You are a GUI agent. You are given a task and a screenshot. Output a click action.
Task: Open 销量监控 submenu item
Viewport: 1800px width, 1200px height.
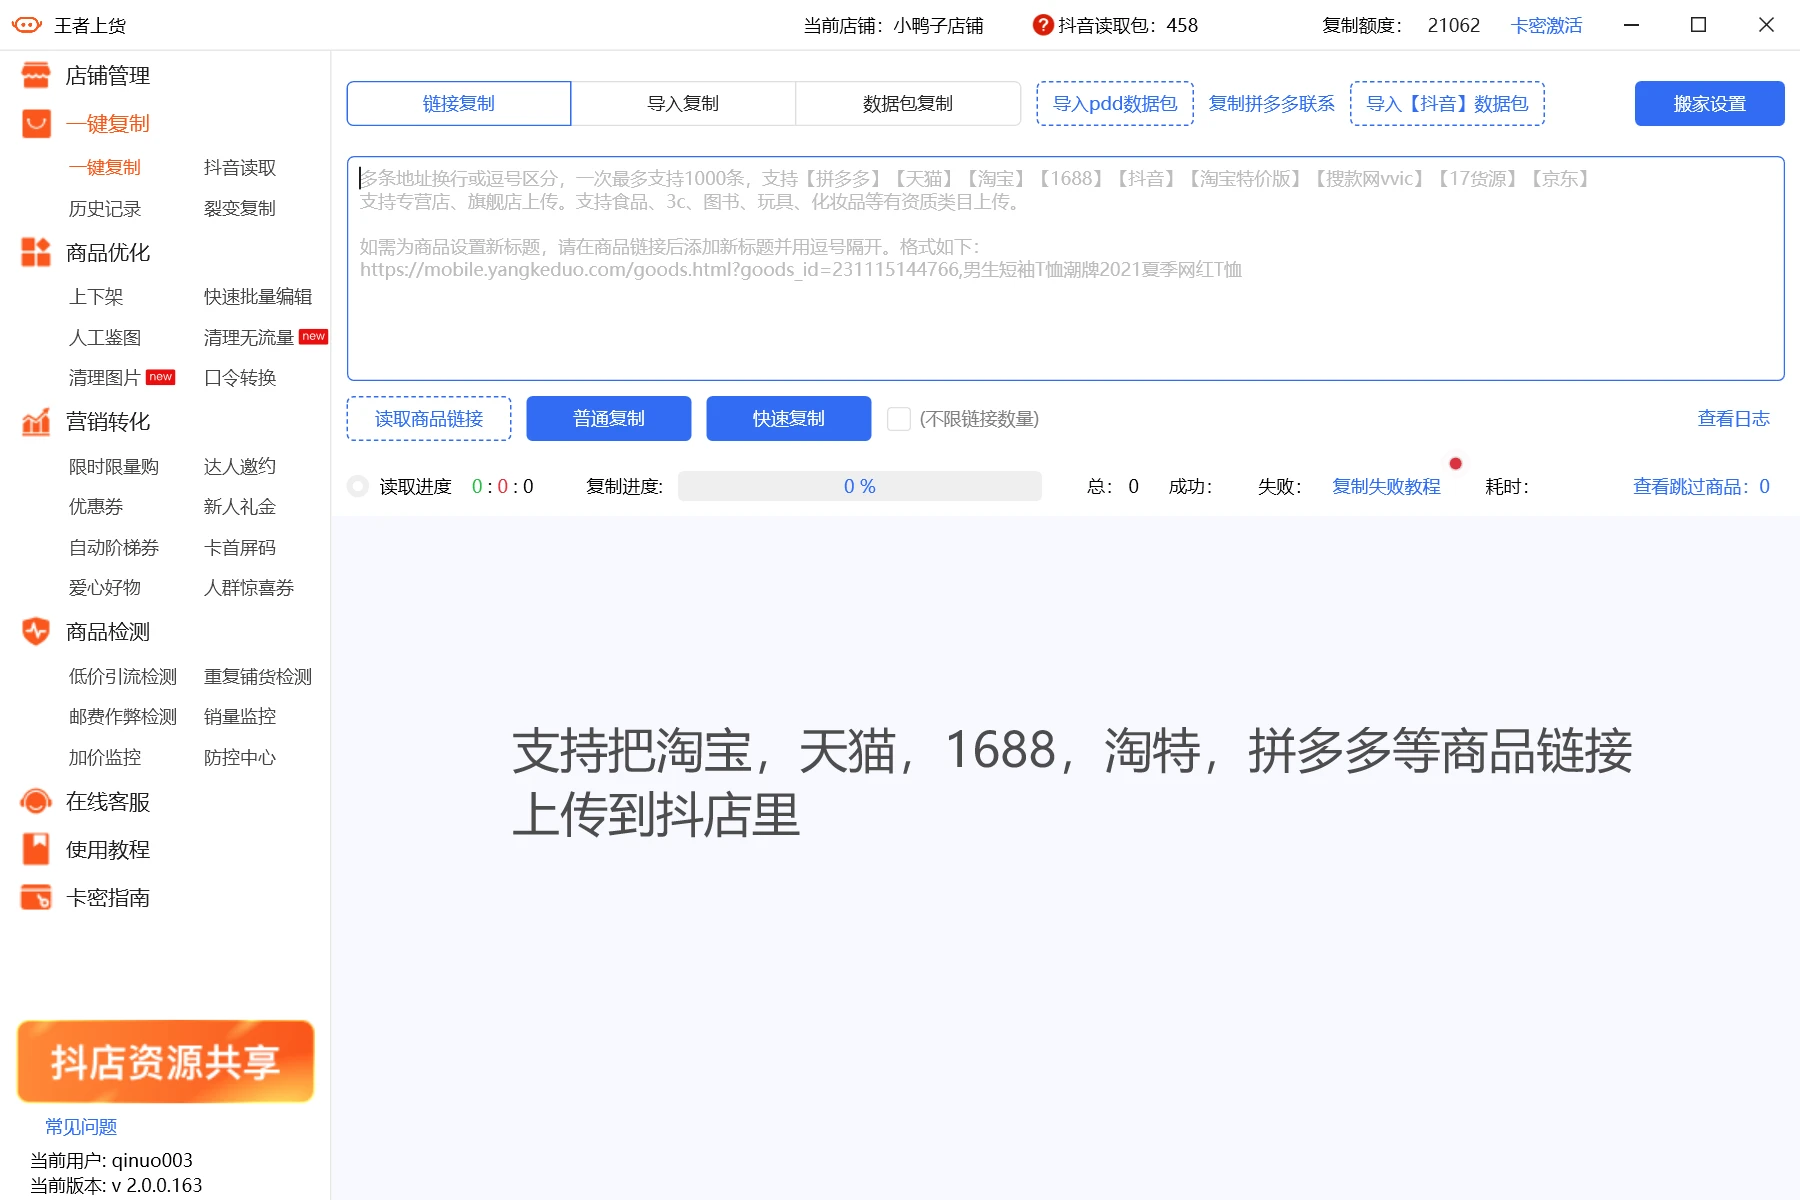[240, 716]
